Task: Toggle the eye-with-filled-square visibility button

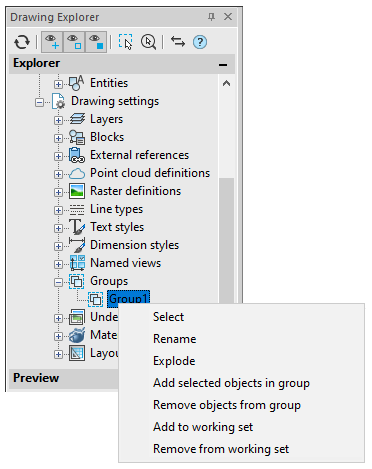Action: point(96,42)
